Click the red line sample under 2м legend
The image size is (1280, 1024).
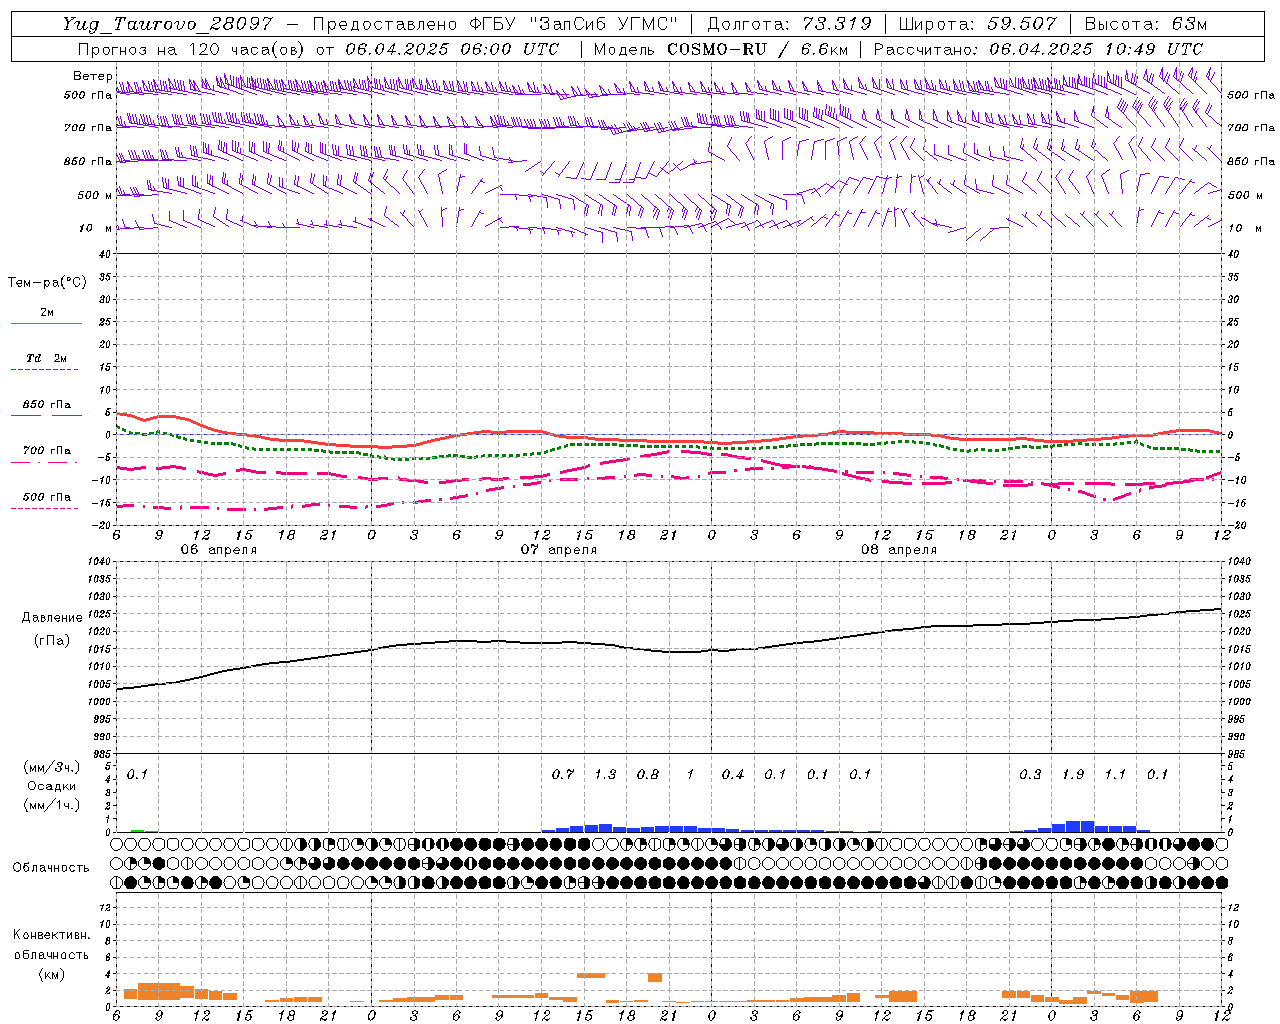point(46,324)
